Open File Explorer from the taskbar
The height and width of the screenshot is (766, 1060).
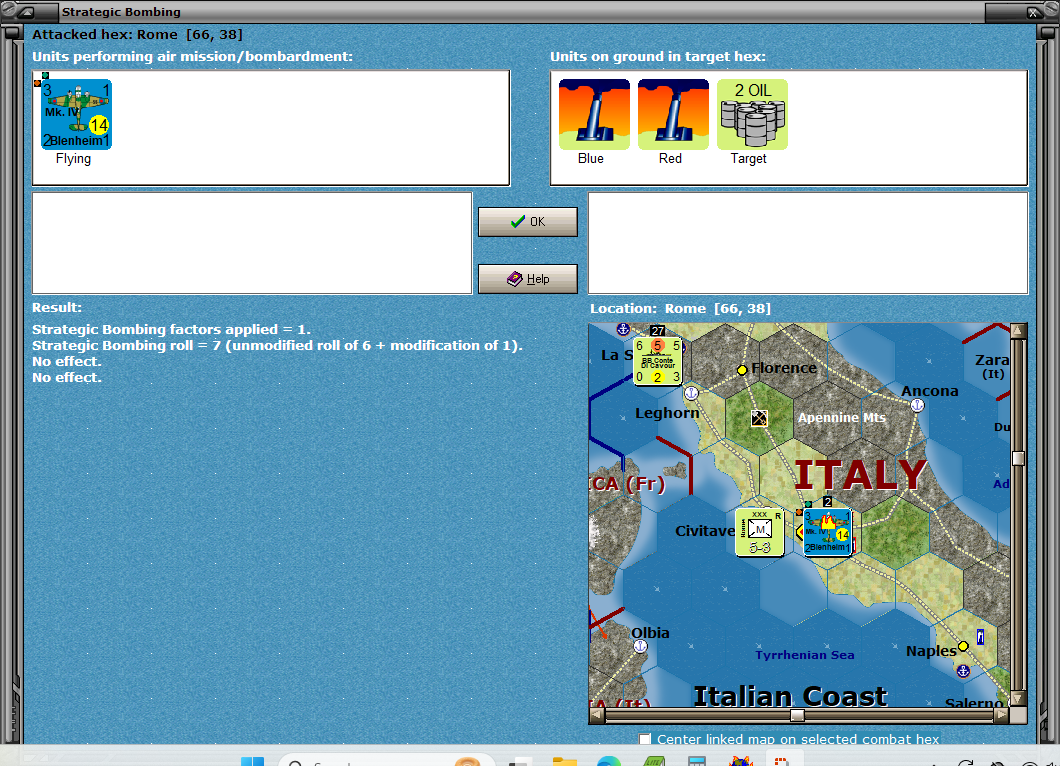[x=564, y=761]
